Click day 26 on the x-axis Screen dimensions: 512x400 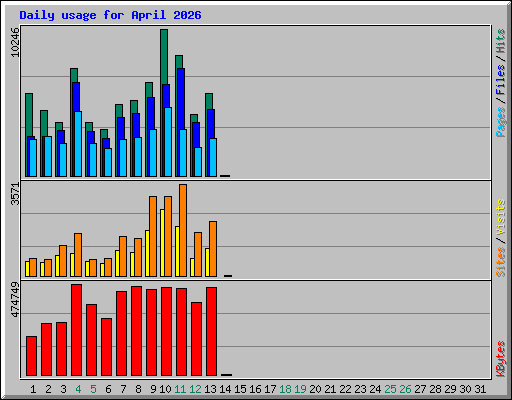pos(405,389)
